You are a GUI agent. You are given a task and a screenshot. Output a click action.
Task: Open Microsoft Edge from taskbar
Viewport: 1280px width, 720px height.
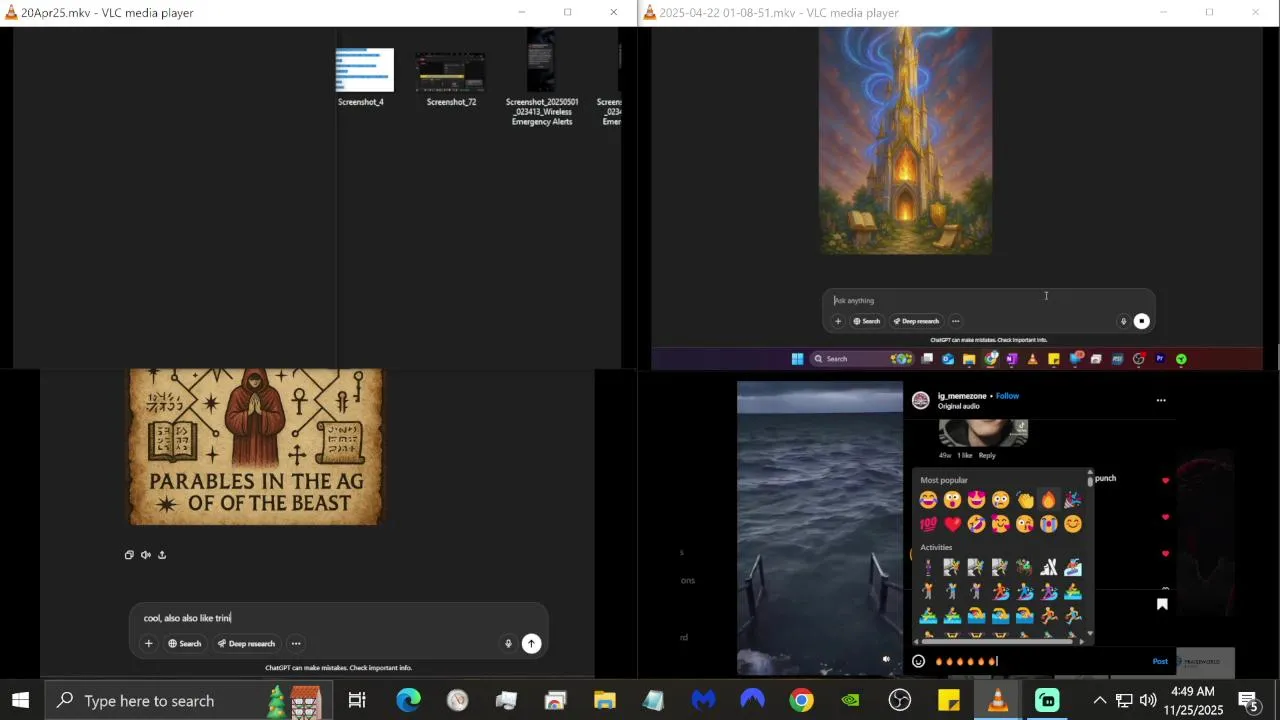(x=408, y=701)
